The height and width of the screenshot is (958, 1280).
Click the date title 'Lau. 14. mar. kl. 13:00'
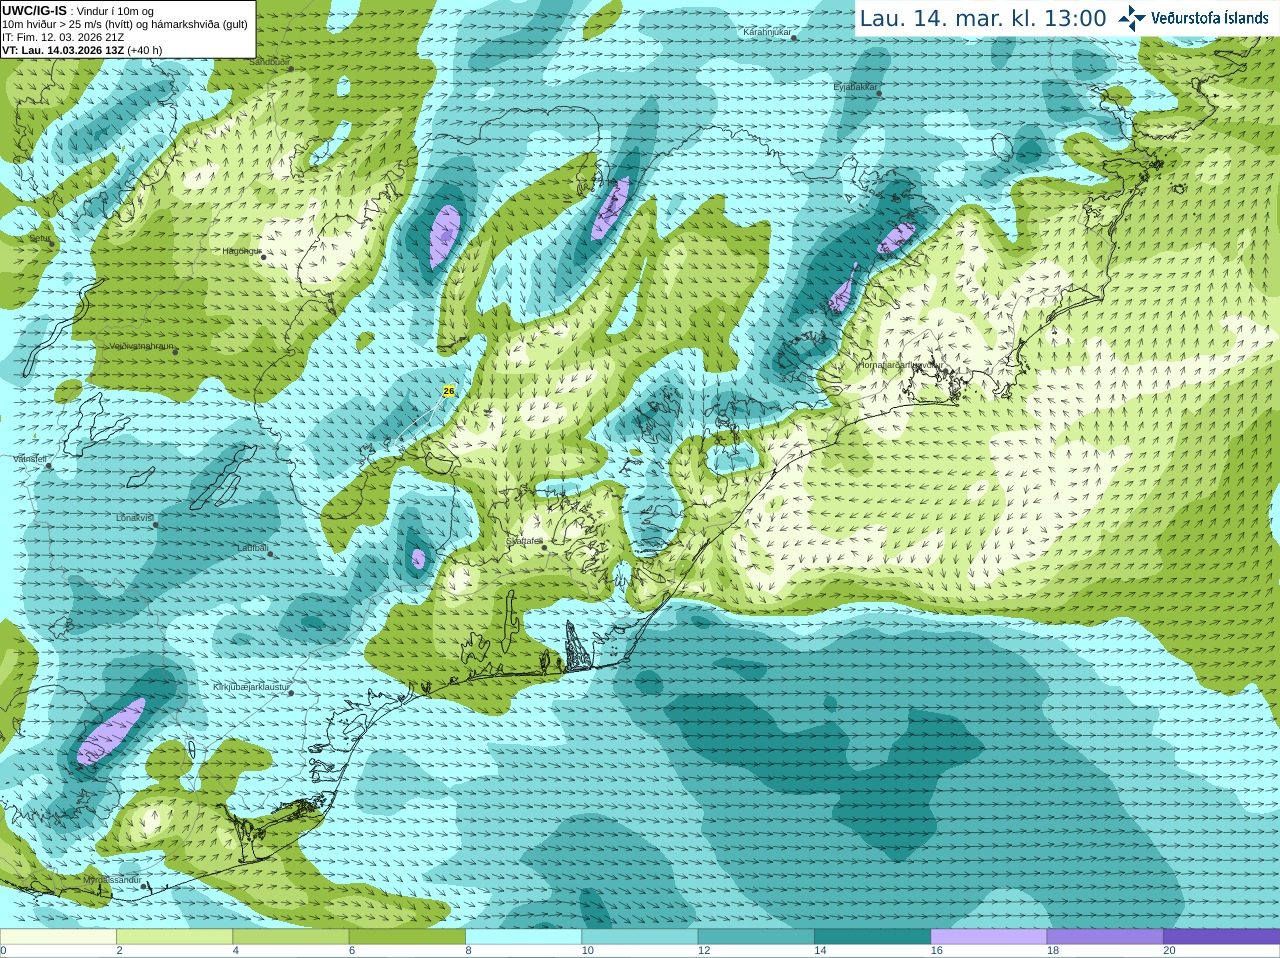983,18
